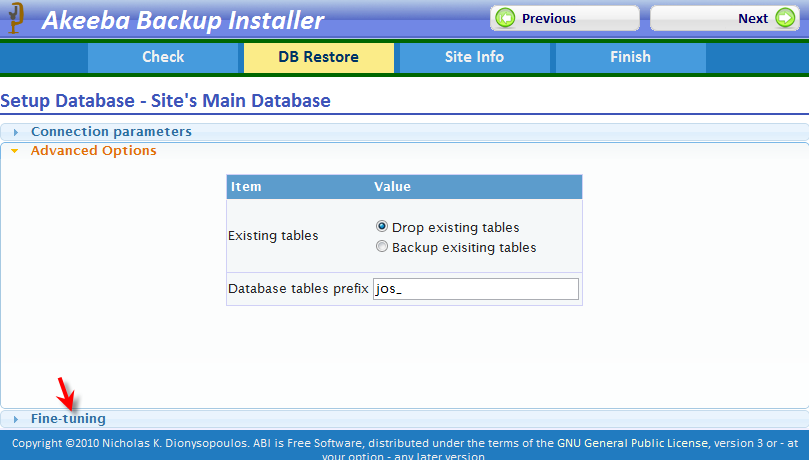Click triangle arrow beside Fine-tuning
The height and width of the screenshot is (460, 809).
[15, 419]
